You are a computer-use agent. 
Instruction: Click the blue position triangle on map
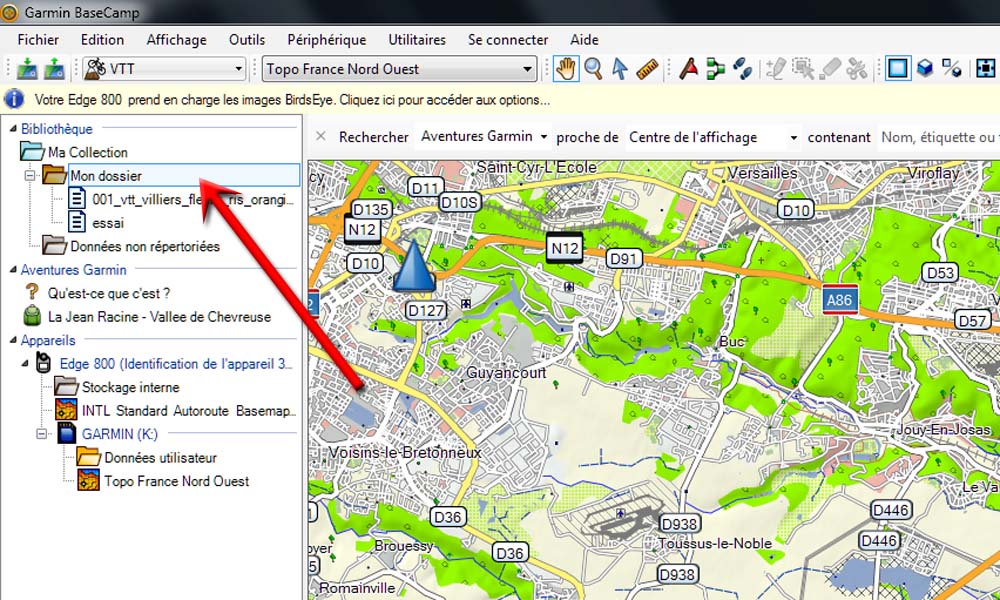pos(414,266)
